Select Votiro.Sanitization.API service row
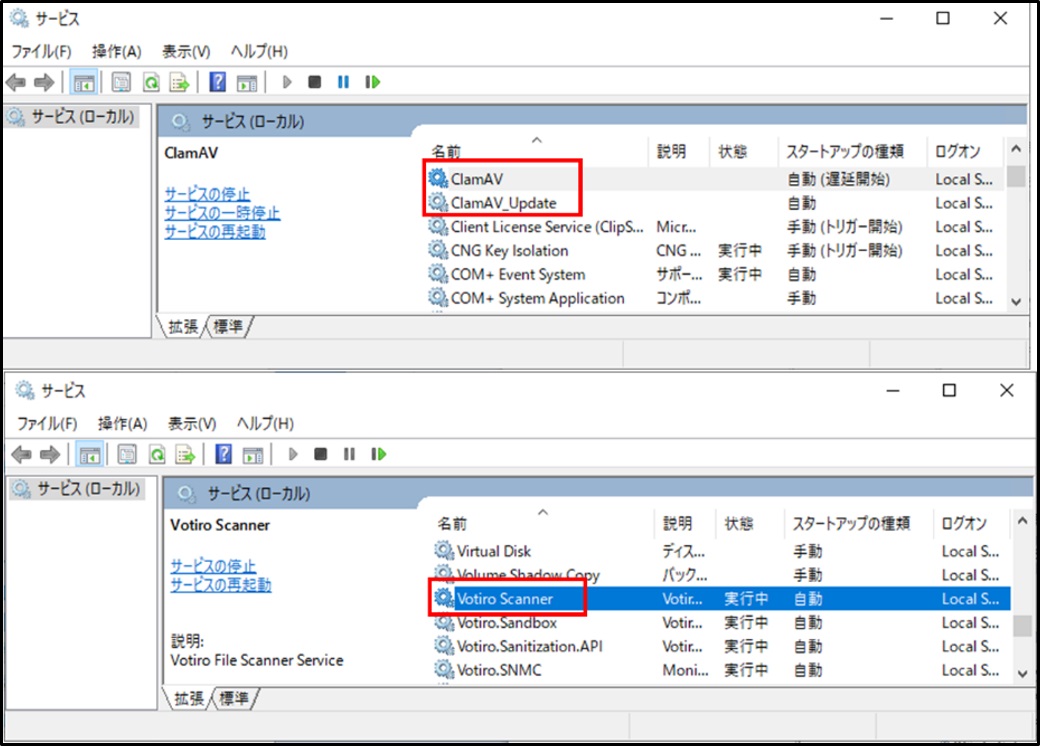The height and width of the screenshot is (746, 1040). point(720,647)
